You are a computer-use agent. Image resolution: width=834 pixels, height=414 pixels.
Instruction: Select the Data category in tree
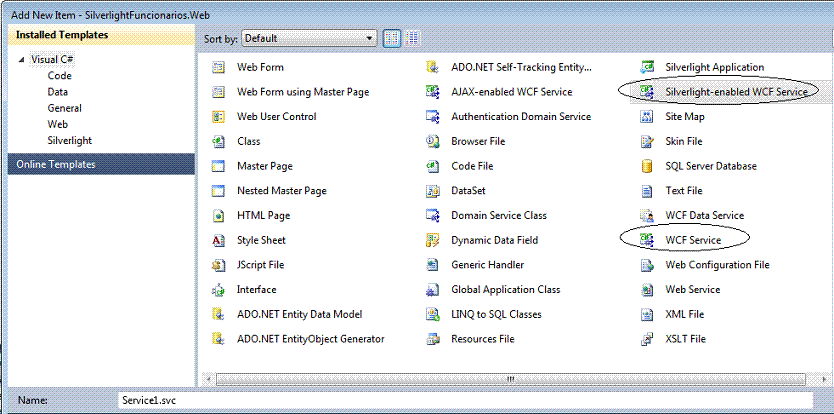(57, 92)
